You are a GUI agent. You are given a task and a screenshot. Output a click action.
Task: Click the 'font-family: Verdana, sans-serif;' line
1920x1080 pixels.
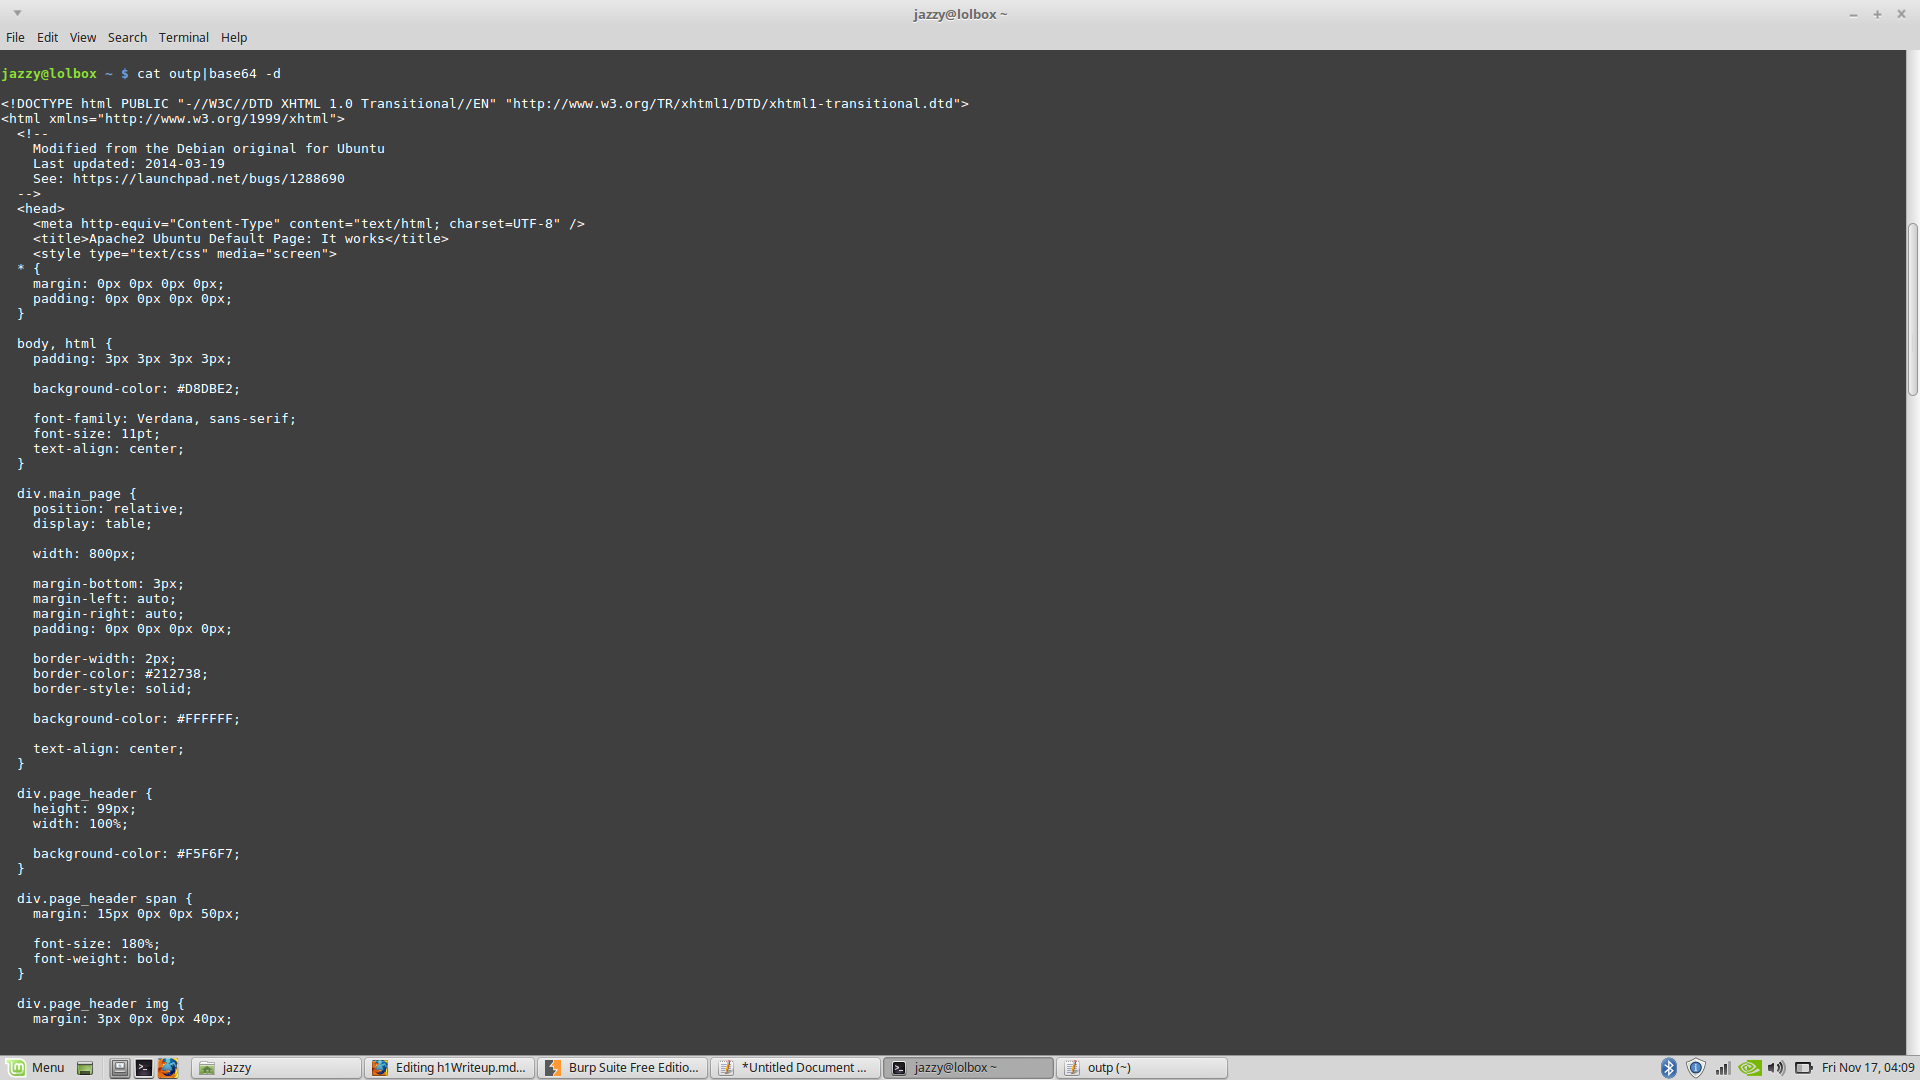point(165,419)
